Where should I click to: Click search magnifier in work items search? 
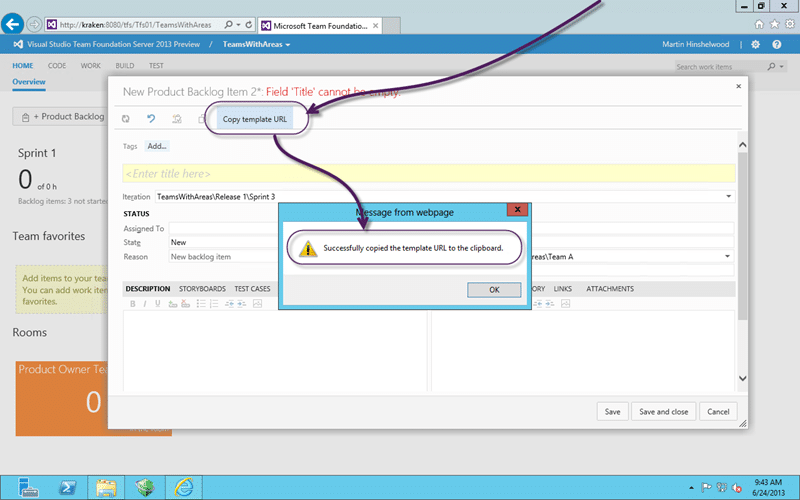pos(771,66)
